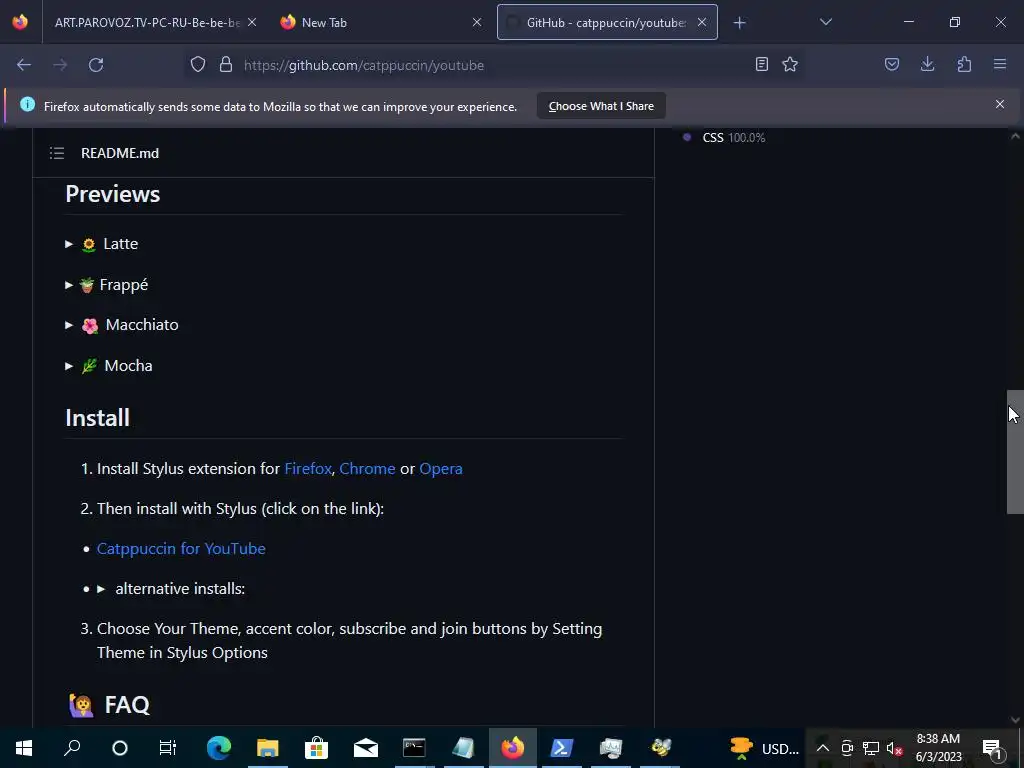This screenshot has height=768, width=1024.
Task: Open the extensions puzzle icon
Action: point(964,64)
